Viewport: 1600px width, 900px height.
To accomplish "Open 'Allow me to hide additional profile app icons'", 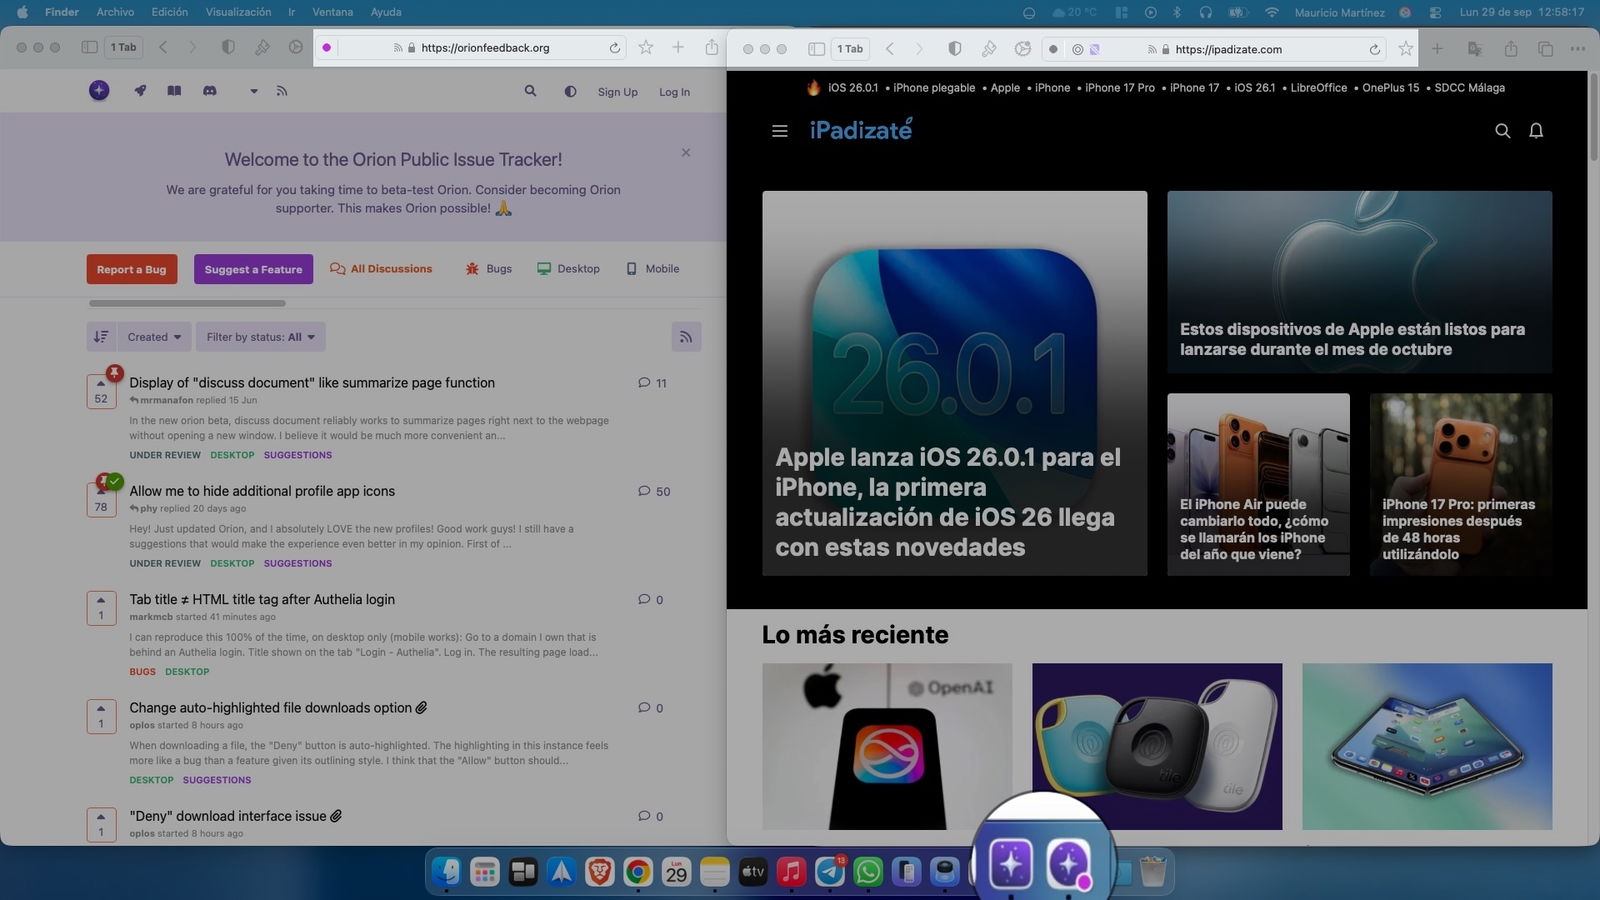I will click(x=262, y=491).
